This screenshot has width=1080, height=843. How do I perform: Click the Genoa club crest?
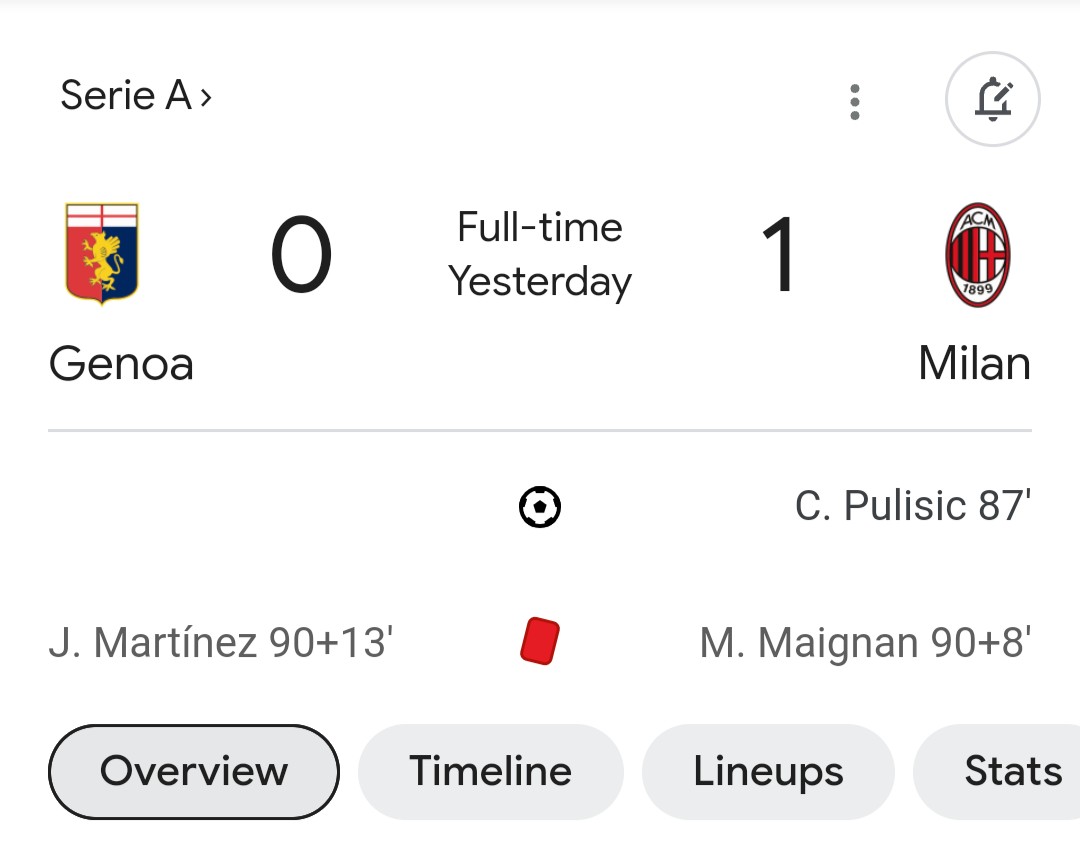102,254
